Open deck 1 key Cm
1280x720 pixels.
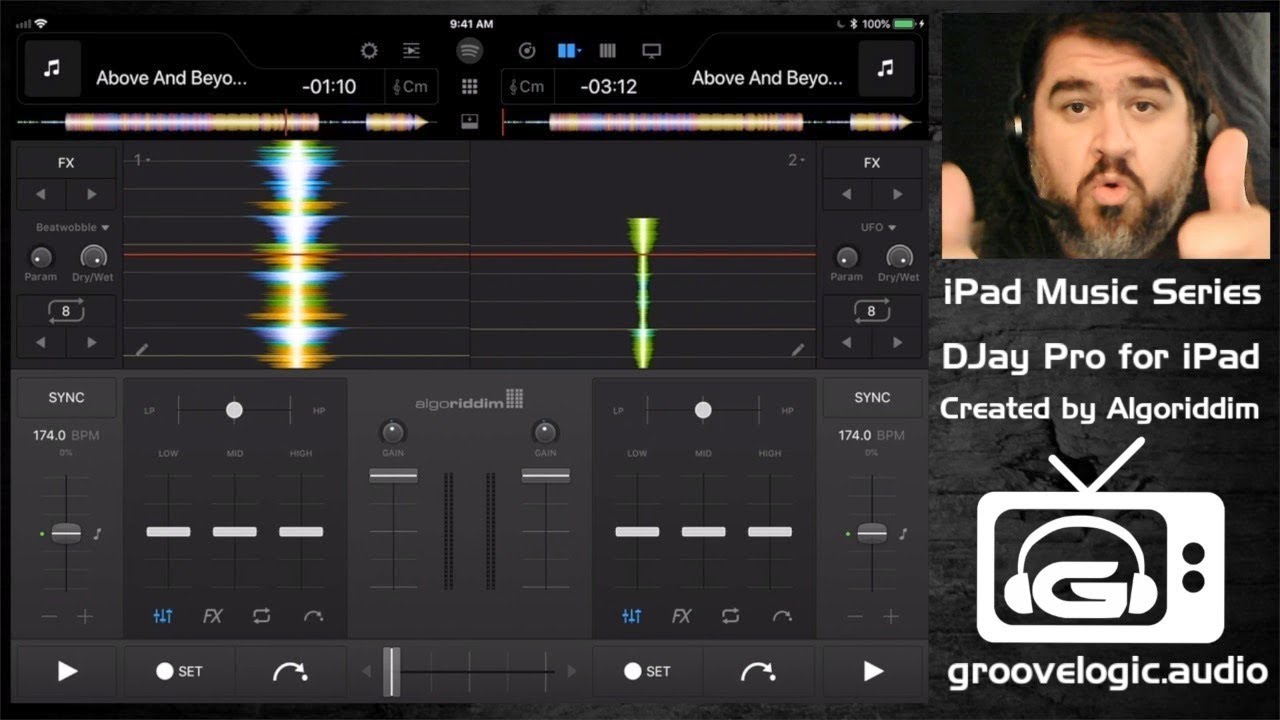coord(411,87)
